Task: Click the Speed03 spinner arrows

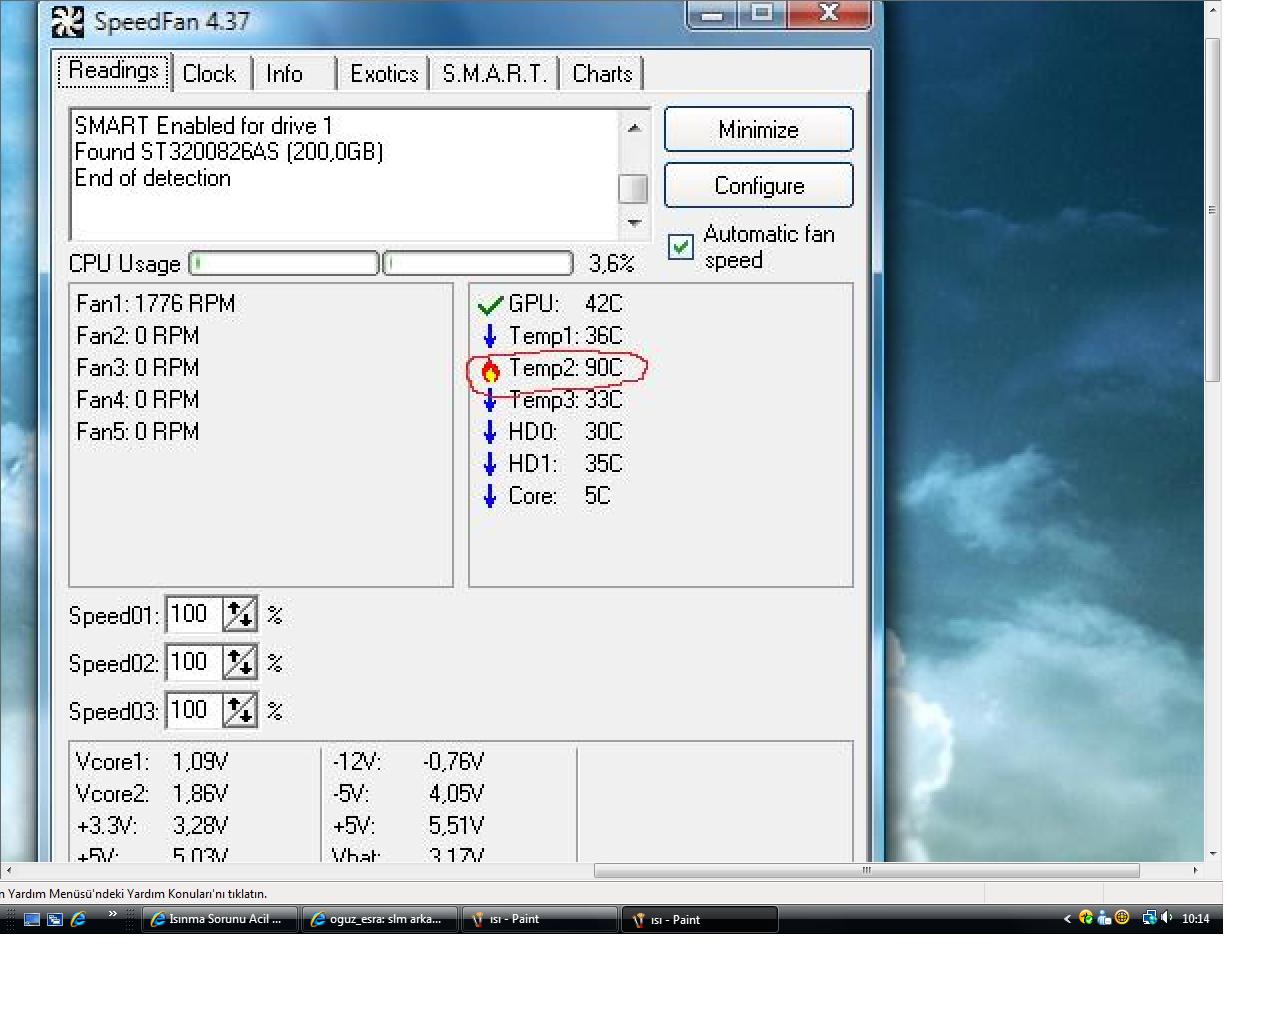Action: 239,710
